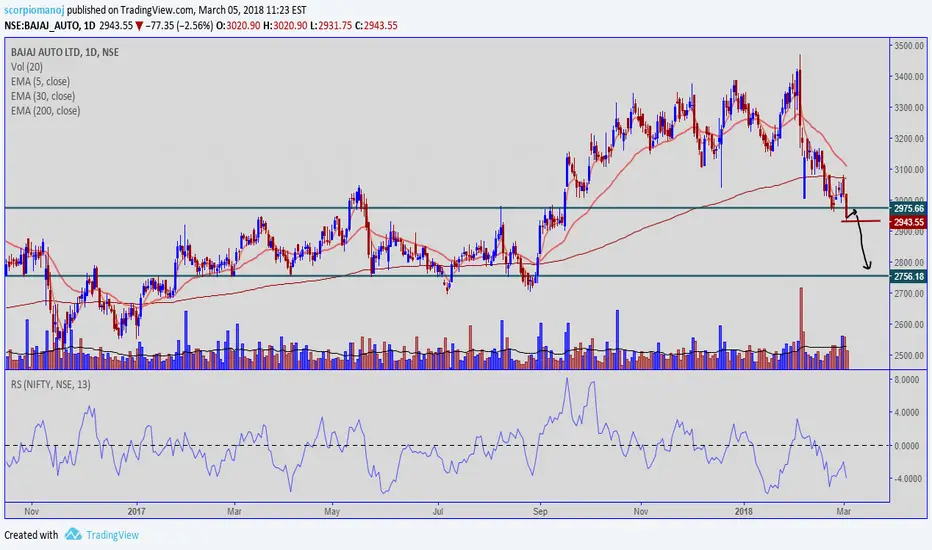This screenshot has height=550, width=932.
Task: Click the 3400.00 price axis label
Action: (x=909, y=77)
